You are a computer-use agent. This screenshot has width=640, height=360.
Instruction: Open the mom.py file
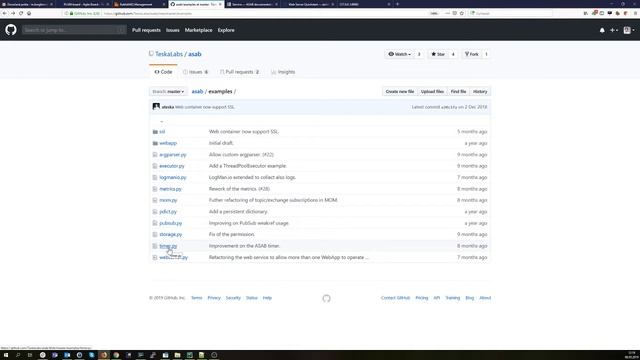coord(168,200)
